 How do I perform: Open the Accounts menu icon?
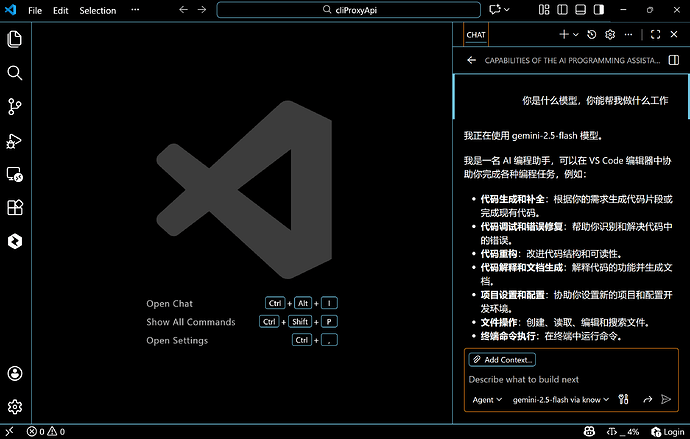pos(15,373)
